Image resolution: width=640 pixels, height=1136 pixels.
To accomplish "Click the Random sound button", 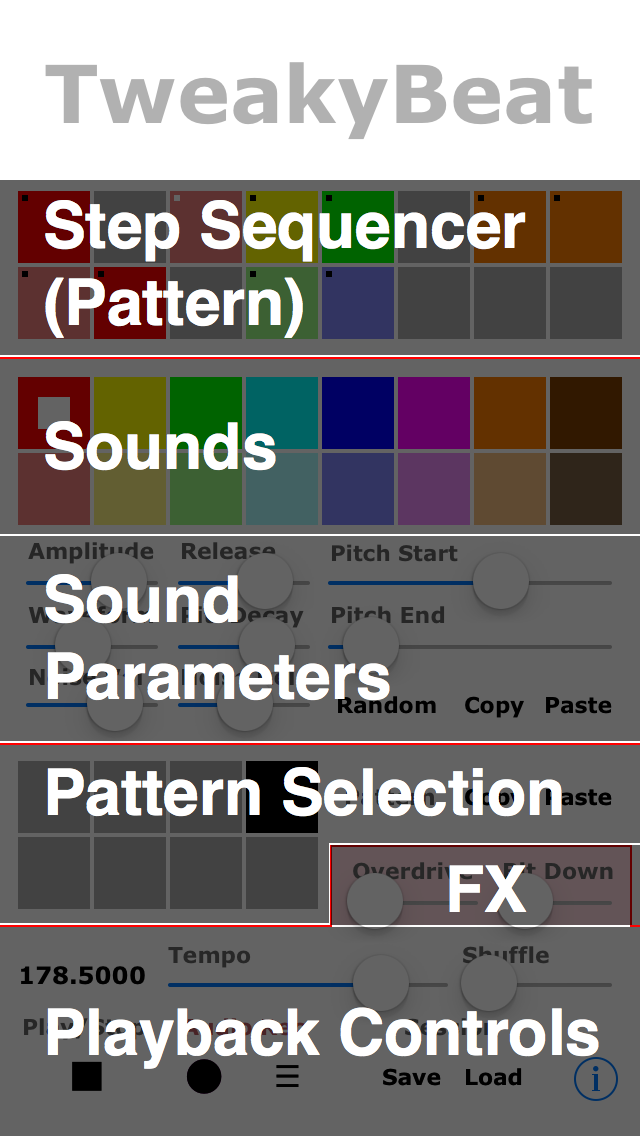I will point(386,705).
